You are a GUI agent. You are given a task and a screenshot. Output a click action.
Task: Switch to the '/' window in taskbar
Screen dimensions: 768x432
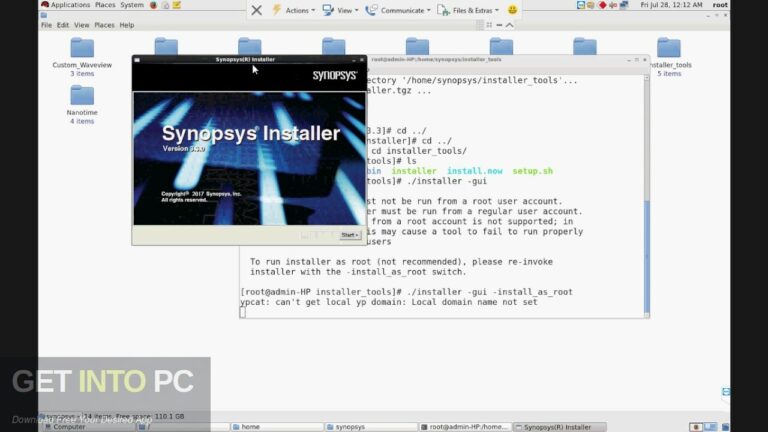pos(182,427)
